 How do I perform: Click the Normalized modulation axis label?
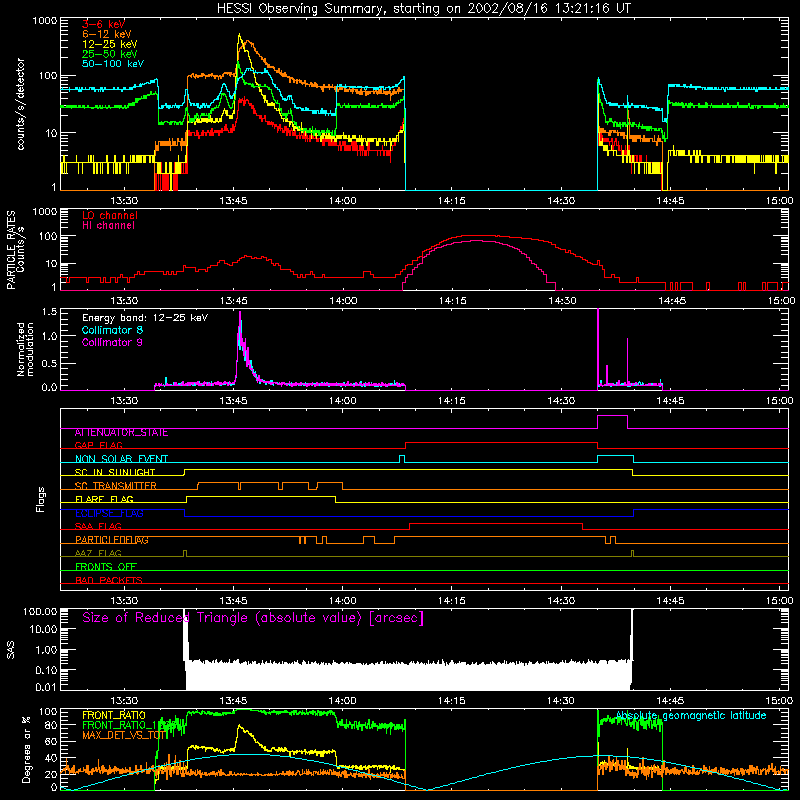tap(25, 349)
